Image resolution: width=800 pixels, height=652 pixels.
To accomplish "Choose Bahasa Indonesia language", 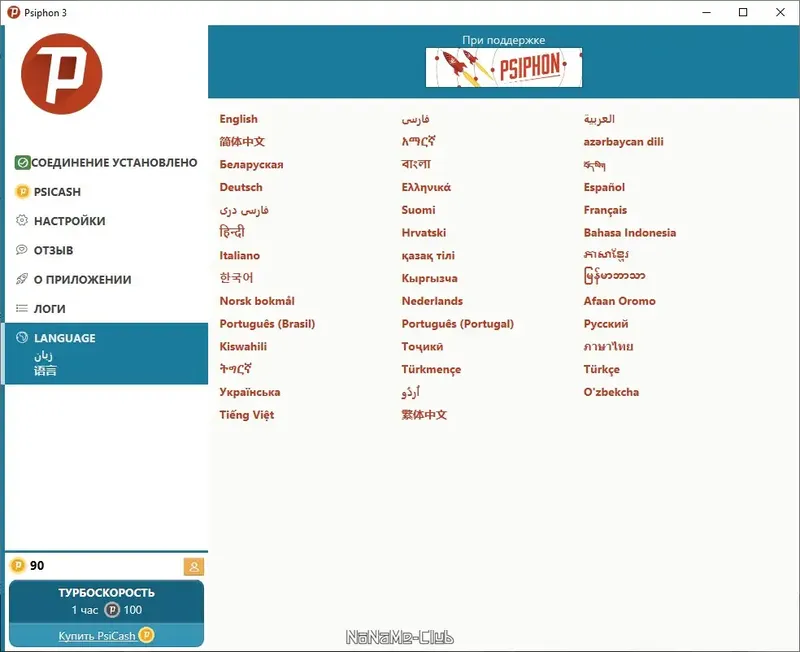I will pos(630,233).
